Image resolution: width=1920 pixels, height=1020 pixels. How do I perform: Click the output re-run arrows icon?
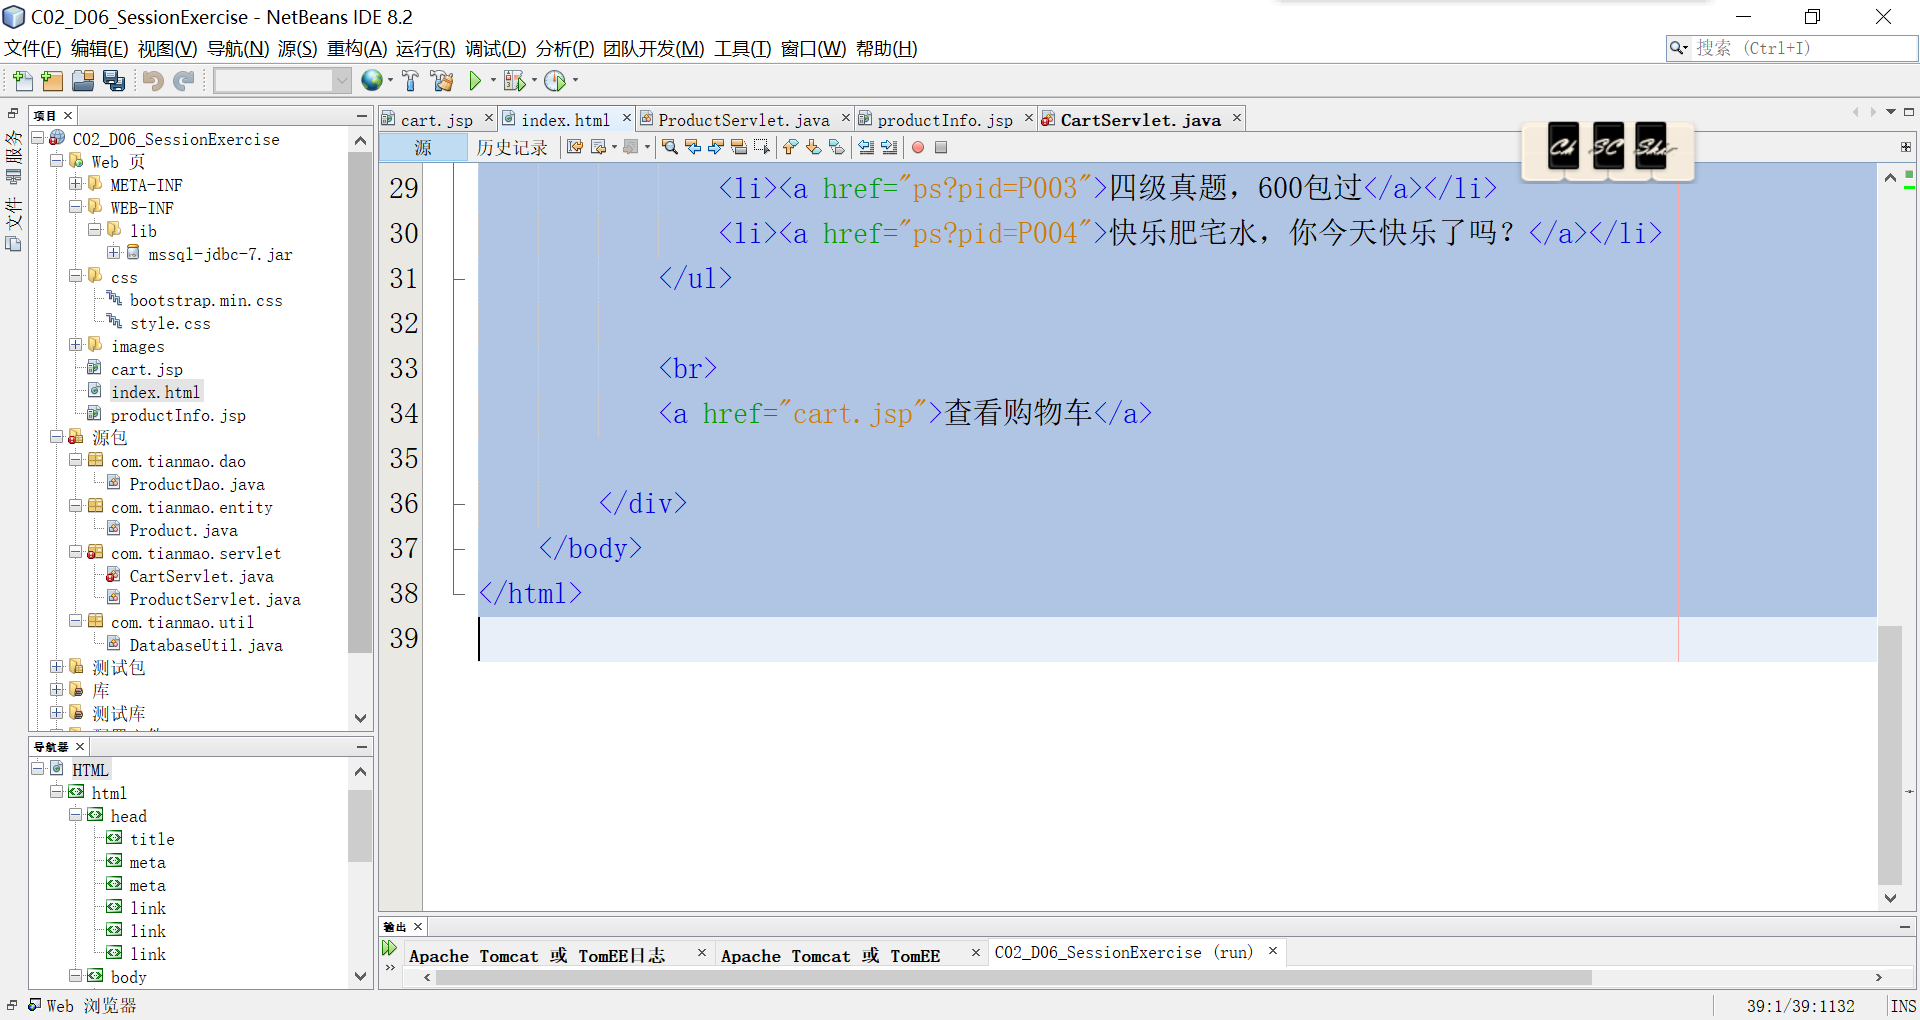tap(390, 948)
